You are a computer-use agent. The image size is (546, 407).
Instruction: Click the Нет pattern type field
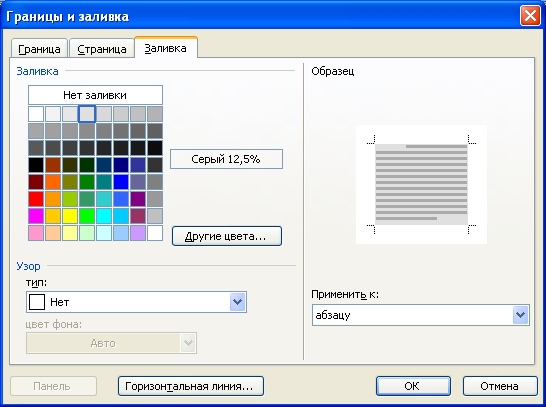pyautogui.click(x=136, y=302)
